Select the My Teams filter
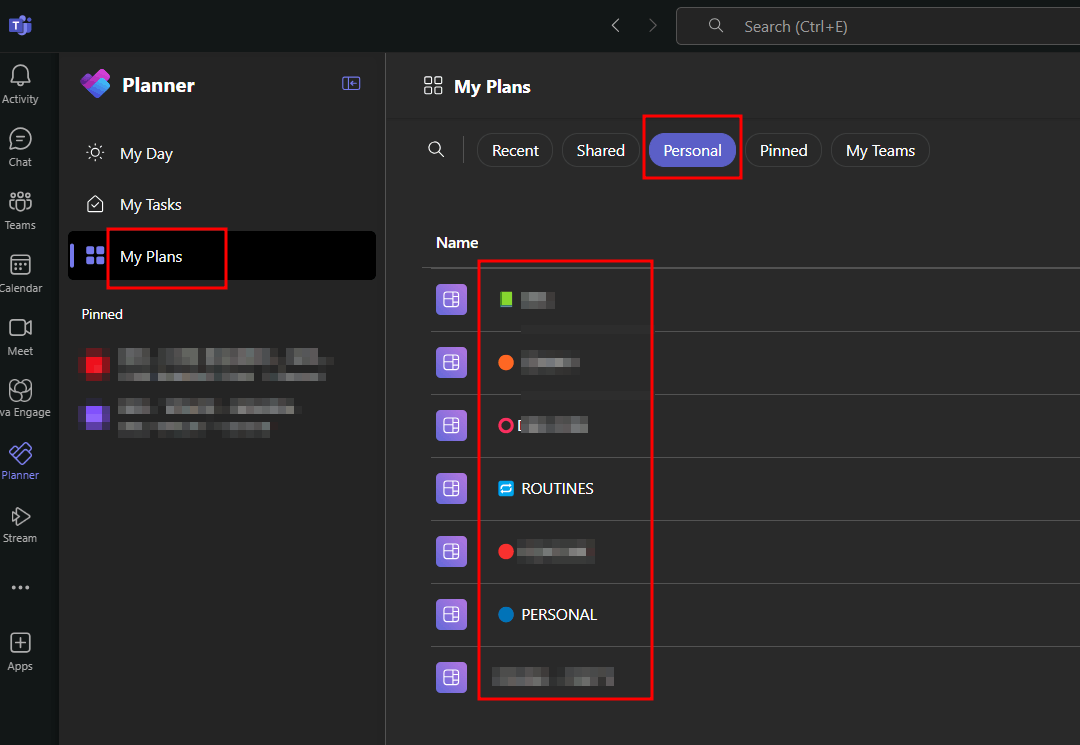The height and width of the screenshot is (745, 1080). [880, 149]
